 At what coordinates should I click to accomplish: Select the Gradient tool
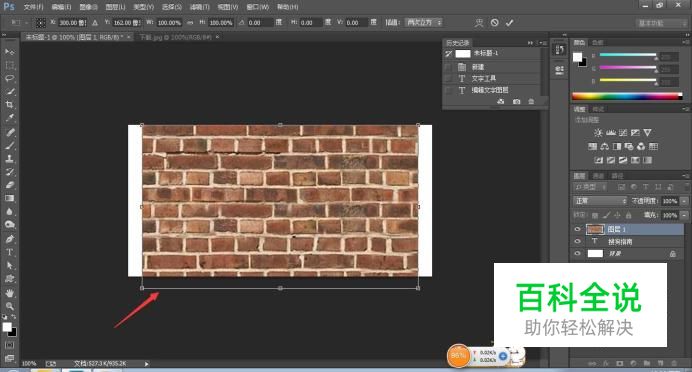coord(9,198)
